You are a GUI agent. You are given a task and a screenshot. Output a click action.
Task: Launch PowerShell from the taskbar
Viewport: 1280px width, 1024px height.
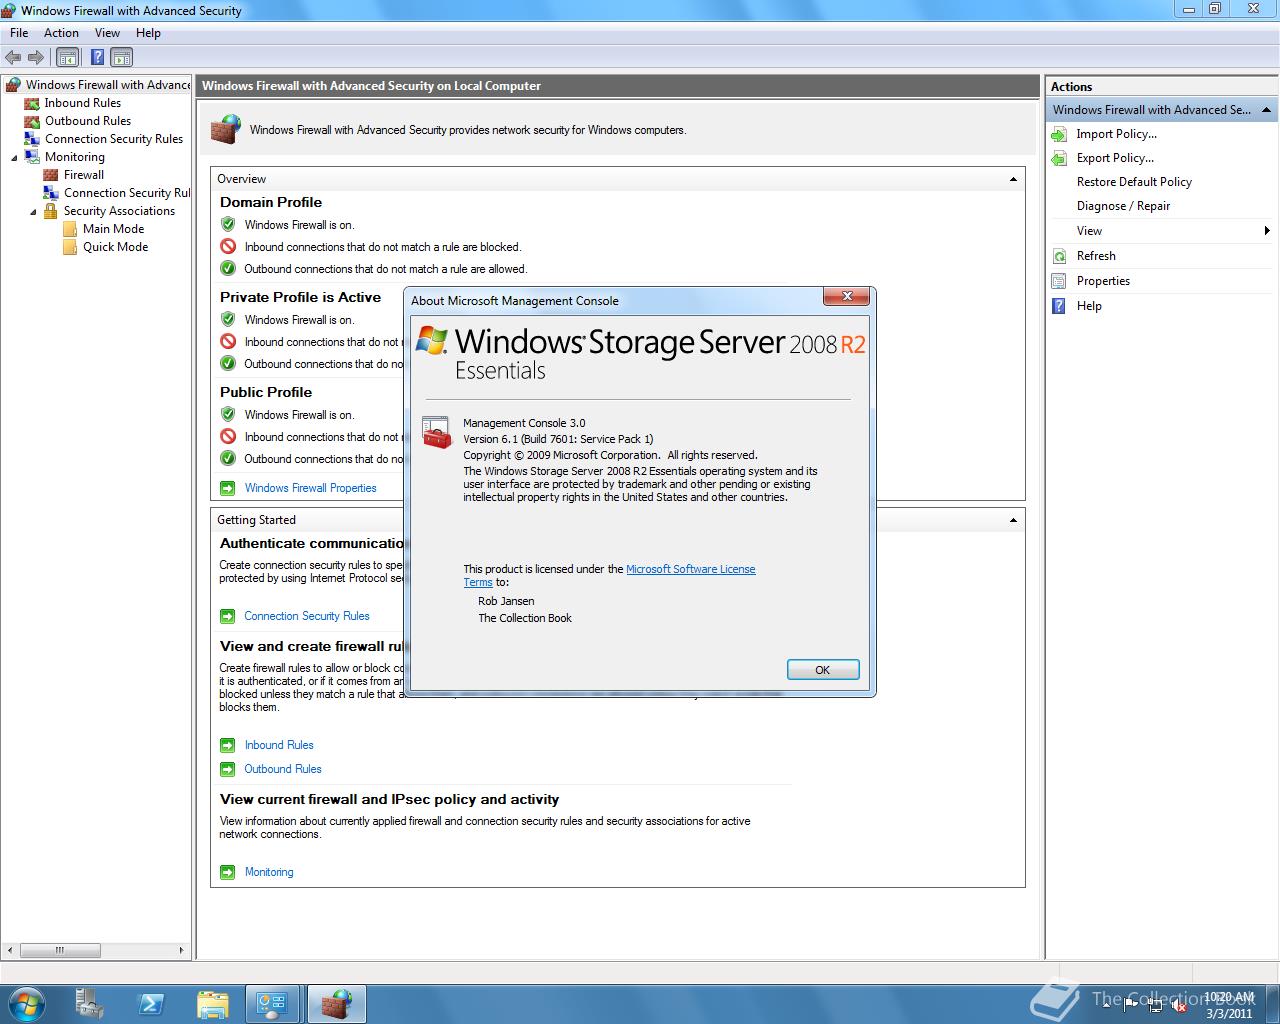coord(151,1004)
